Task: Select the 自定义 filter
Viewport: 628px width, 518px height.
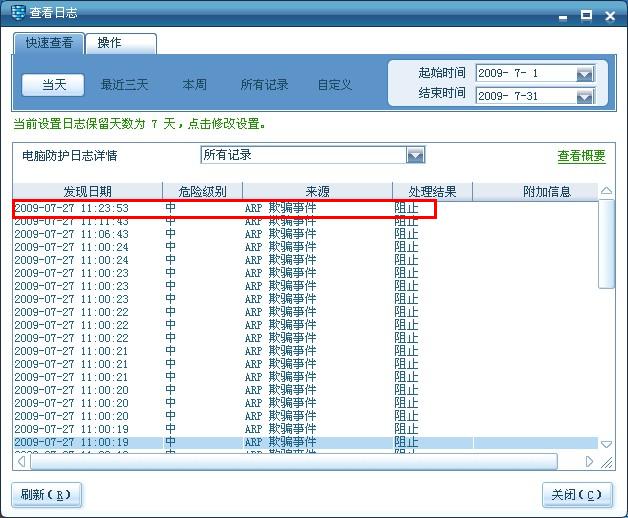Action: tap(335, 85)
